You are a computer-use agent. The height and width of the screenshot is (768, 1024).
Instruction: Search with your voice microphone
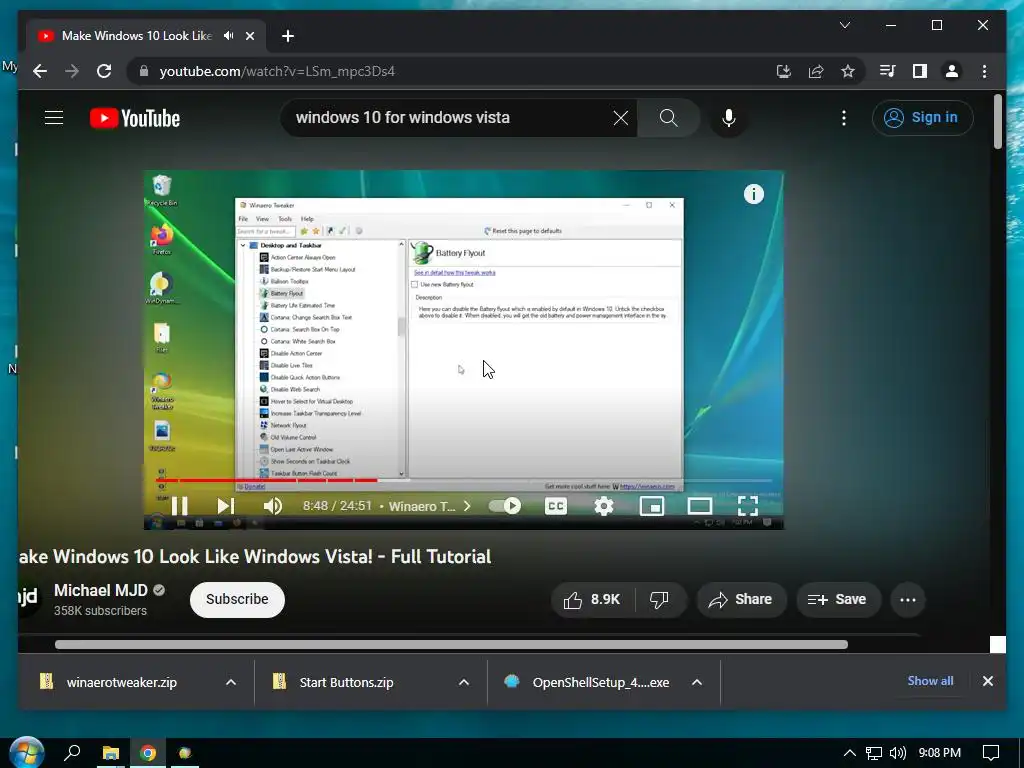(x=729, y=118)
